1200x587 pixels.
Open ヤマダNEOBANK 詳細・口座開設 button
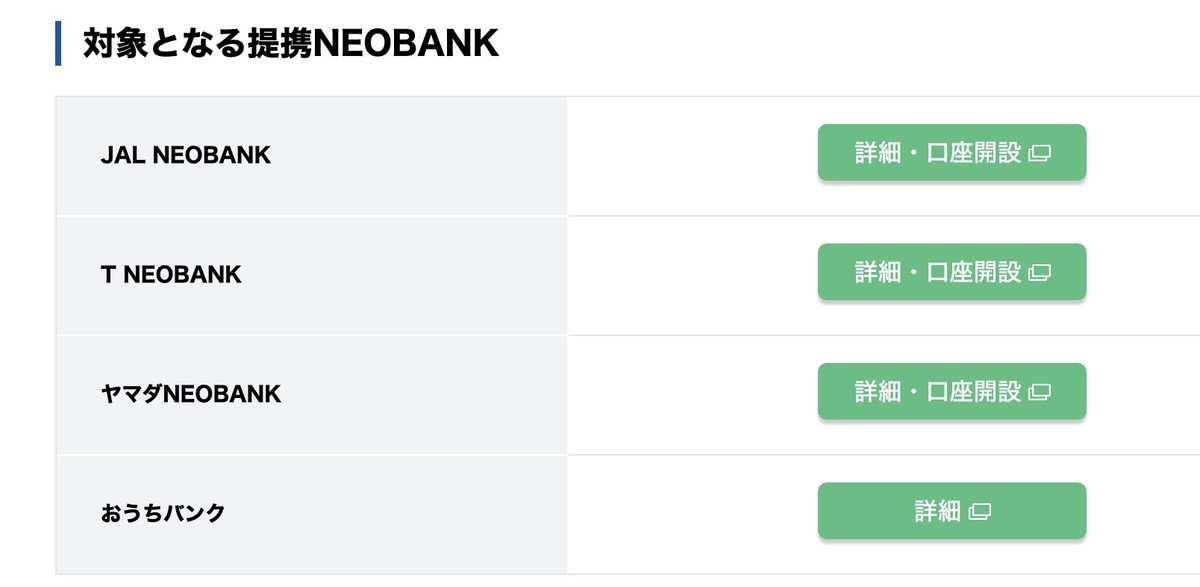[x=952, y=392]
